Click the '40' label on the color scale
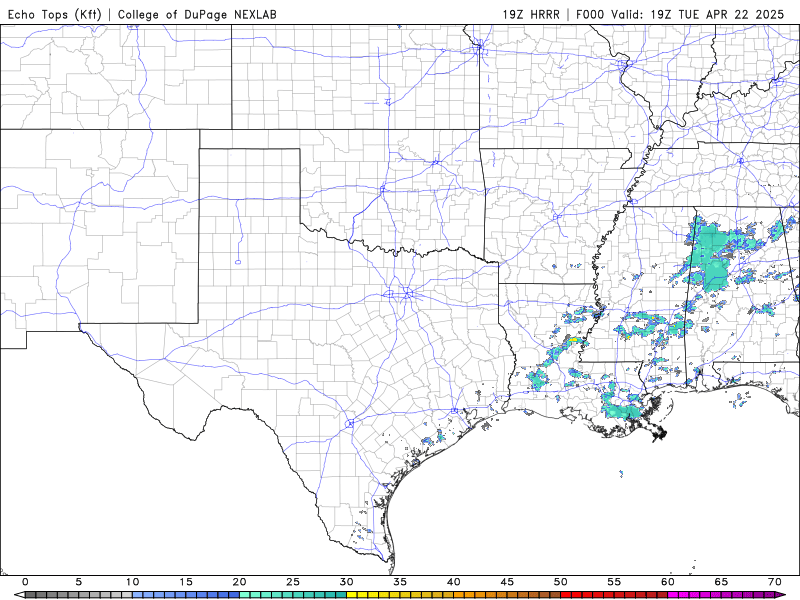This screenshot has height=600, width=800. [x=454, y=582]
